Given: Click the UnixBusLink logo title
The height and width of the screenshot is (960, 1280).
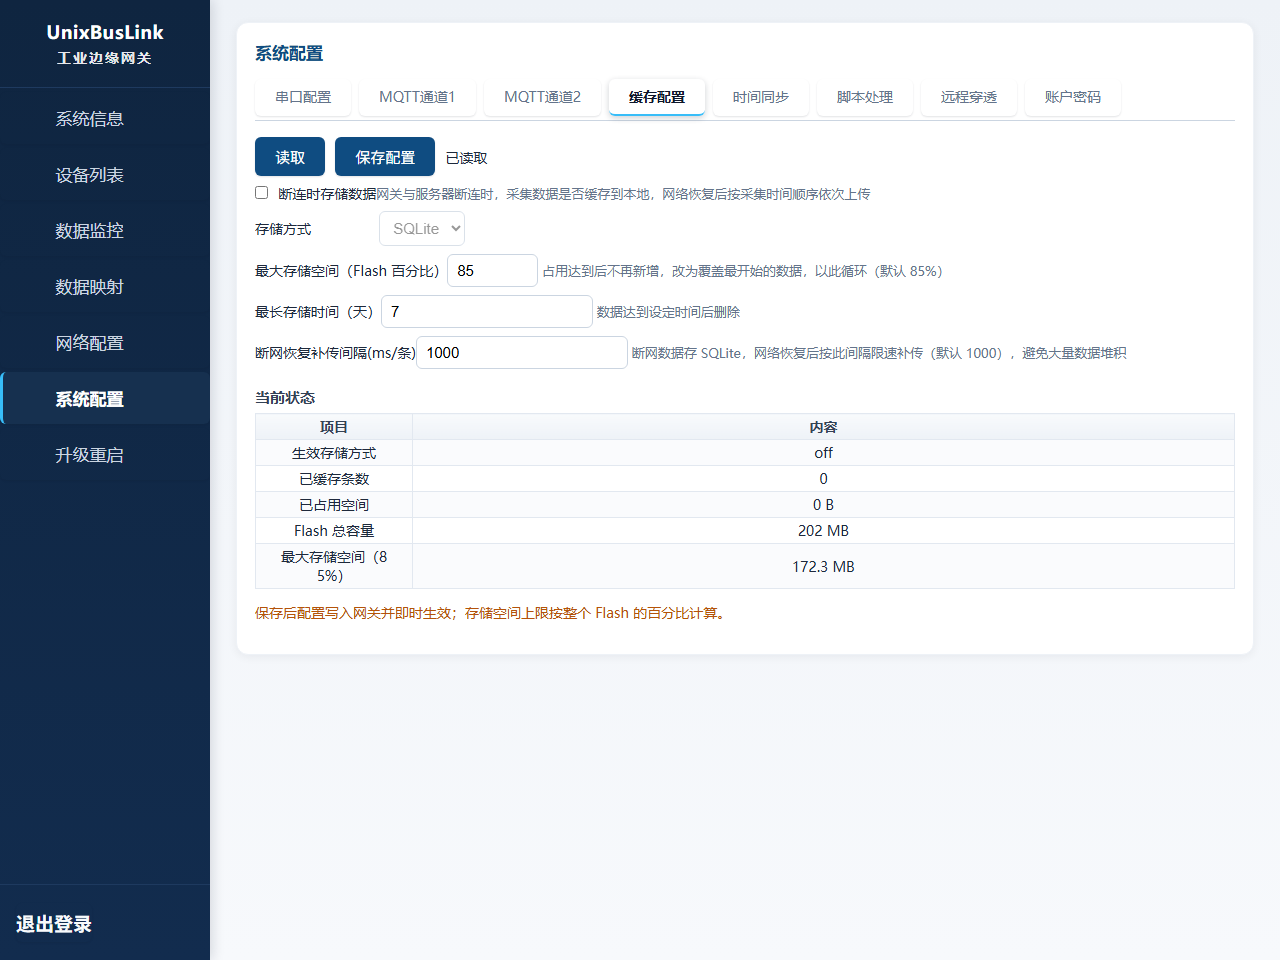Looking at the screenshot, I should pyautogui.click(x=105, y=32).
